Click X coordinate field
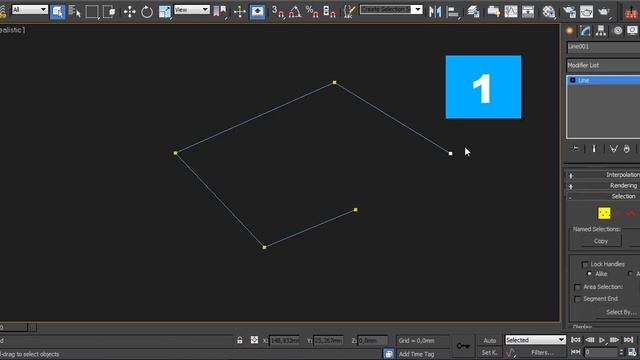Image resolution: width=640 pixels, height=360 pixels. click(x=284, y=340)
